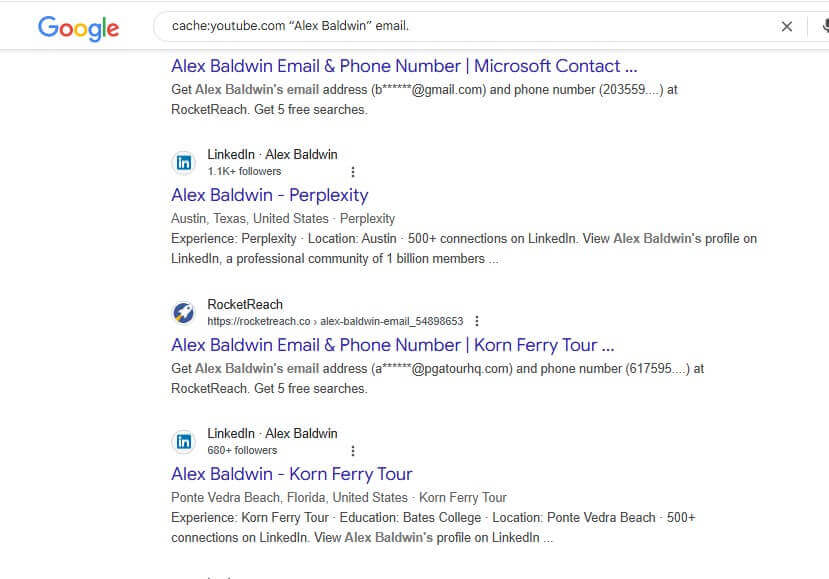Click the LinkedIn favicon above the Perplexity result

pyautogui.click(x=183, y=162)
